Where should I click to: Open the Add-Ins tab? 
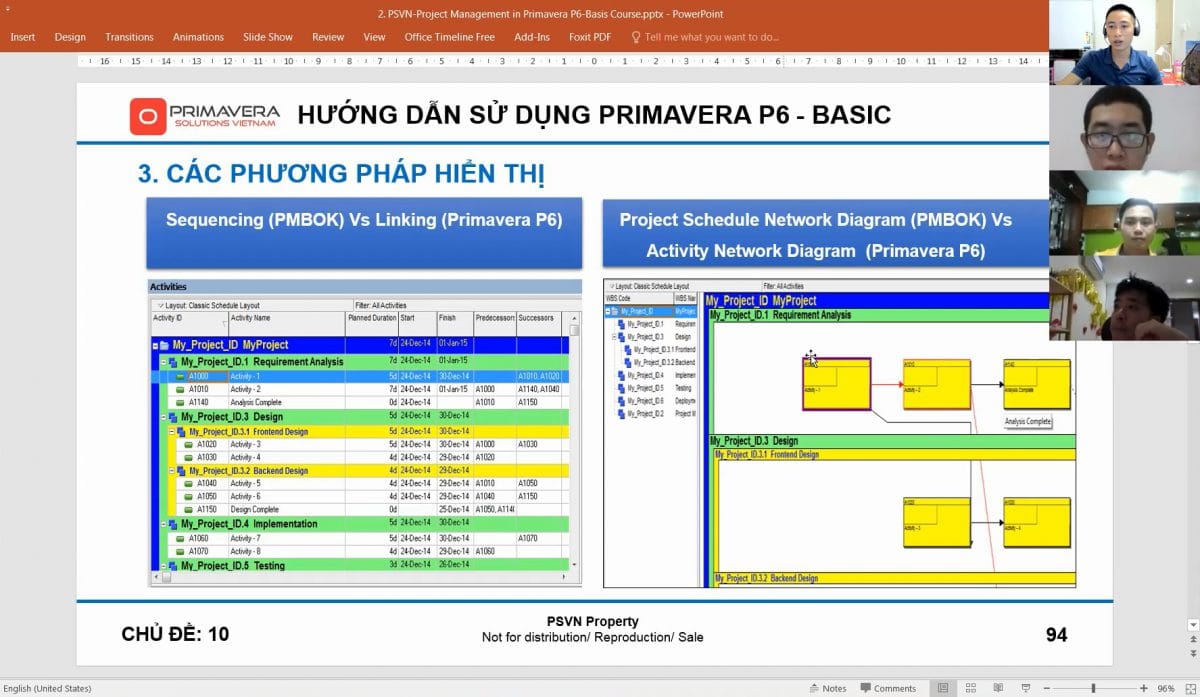click(532, 37)
